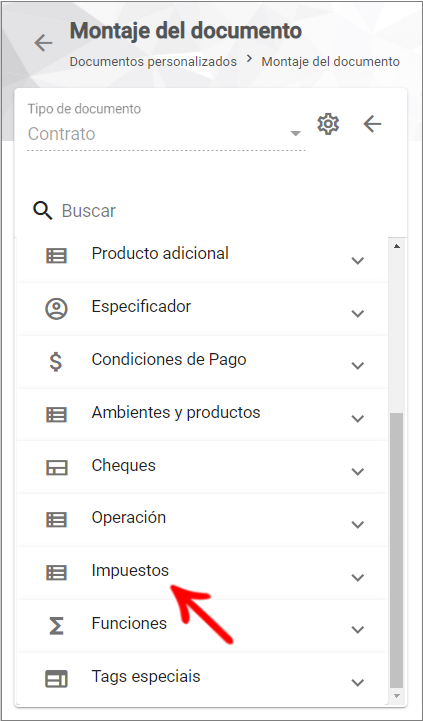Screen dimensions: 423x721
Task: Open the settings gear icon
Action: coord(328,124)
